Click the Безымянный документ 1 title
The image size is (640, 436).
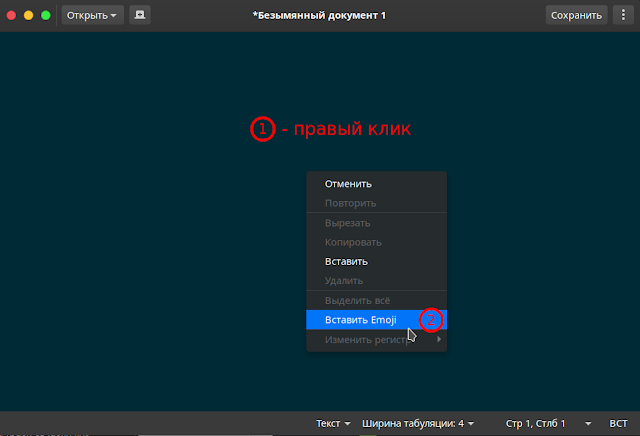click(319, 16)
